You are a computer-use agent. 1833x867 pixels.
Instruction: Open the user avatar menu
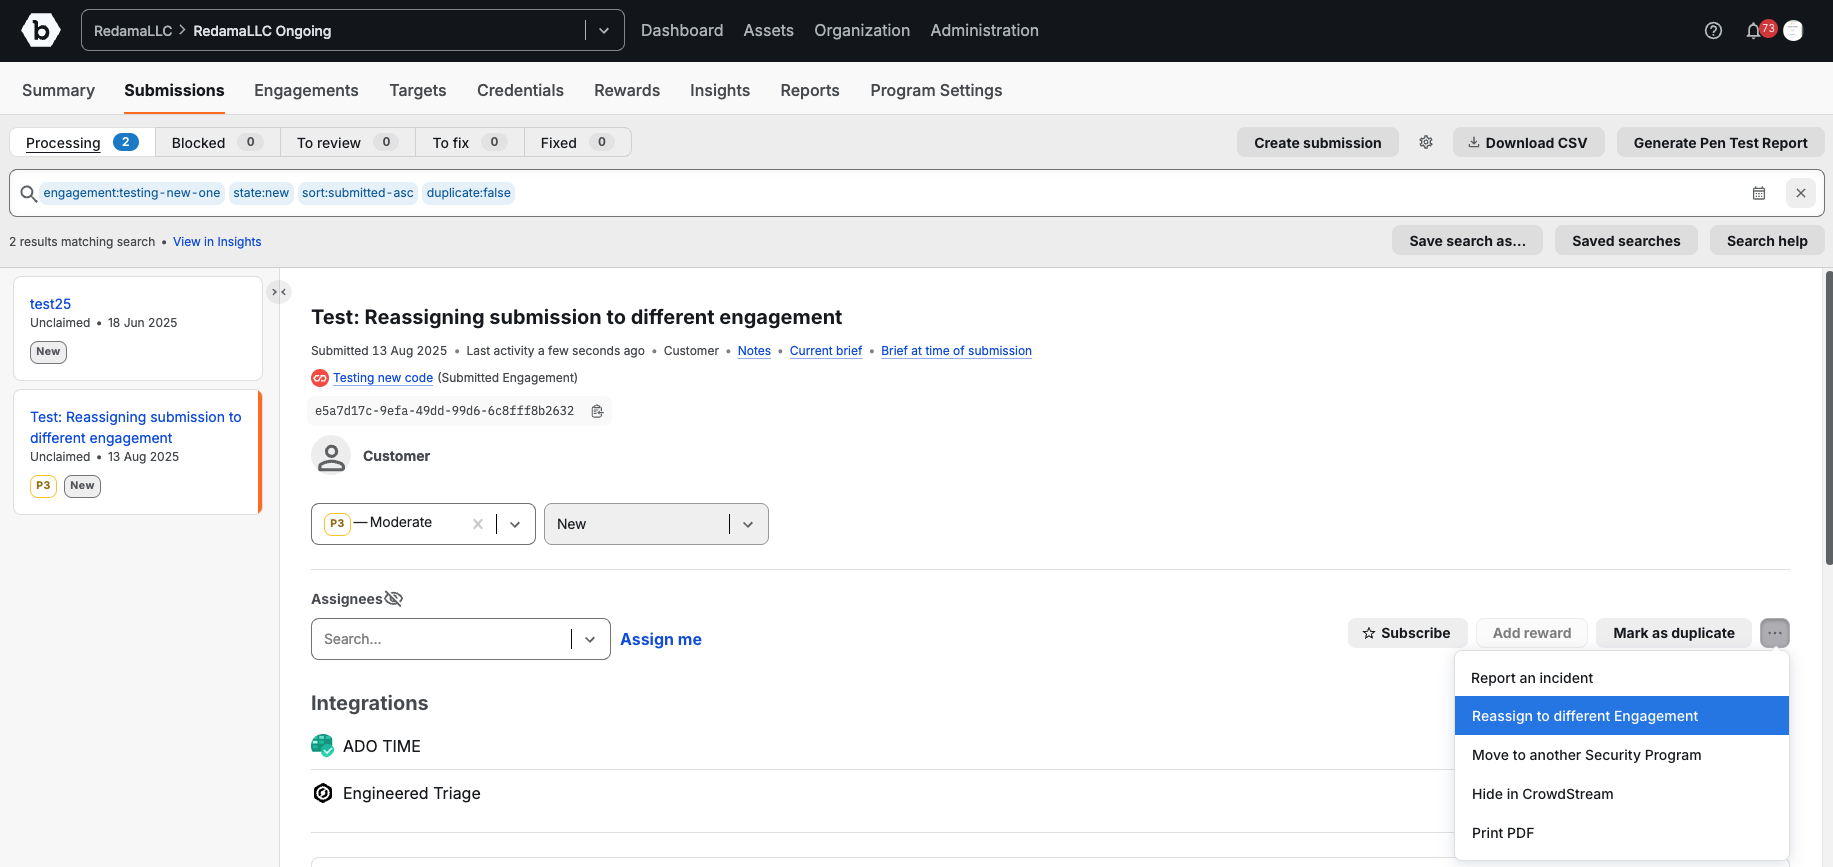click(x=1793, y=31)
